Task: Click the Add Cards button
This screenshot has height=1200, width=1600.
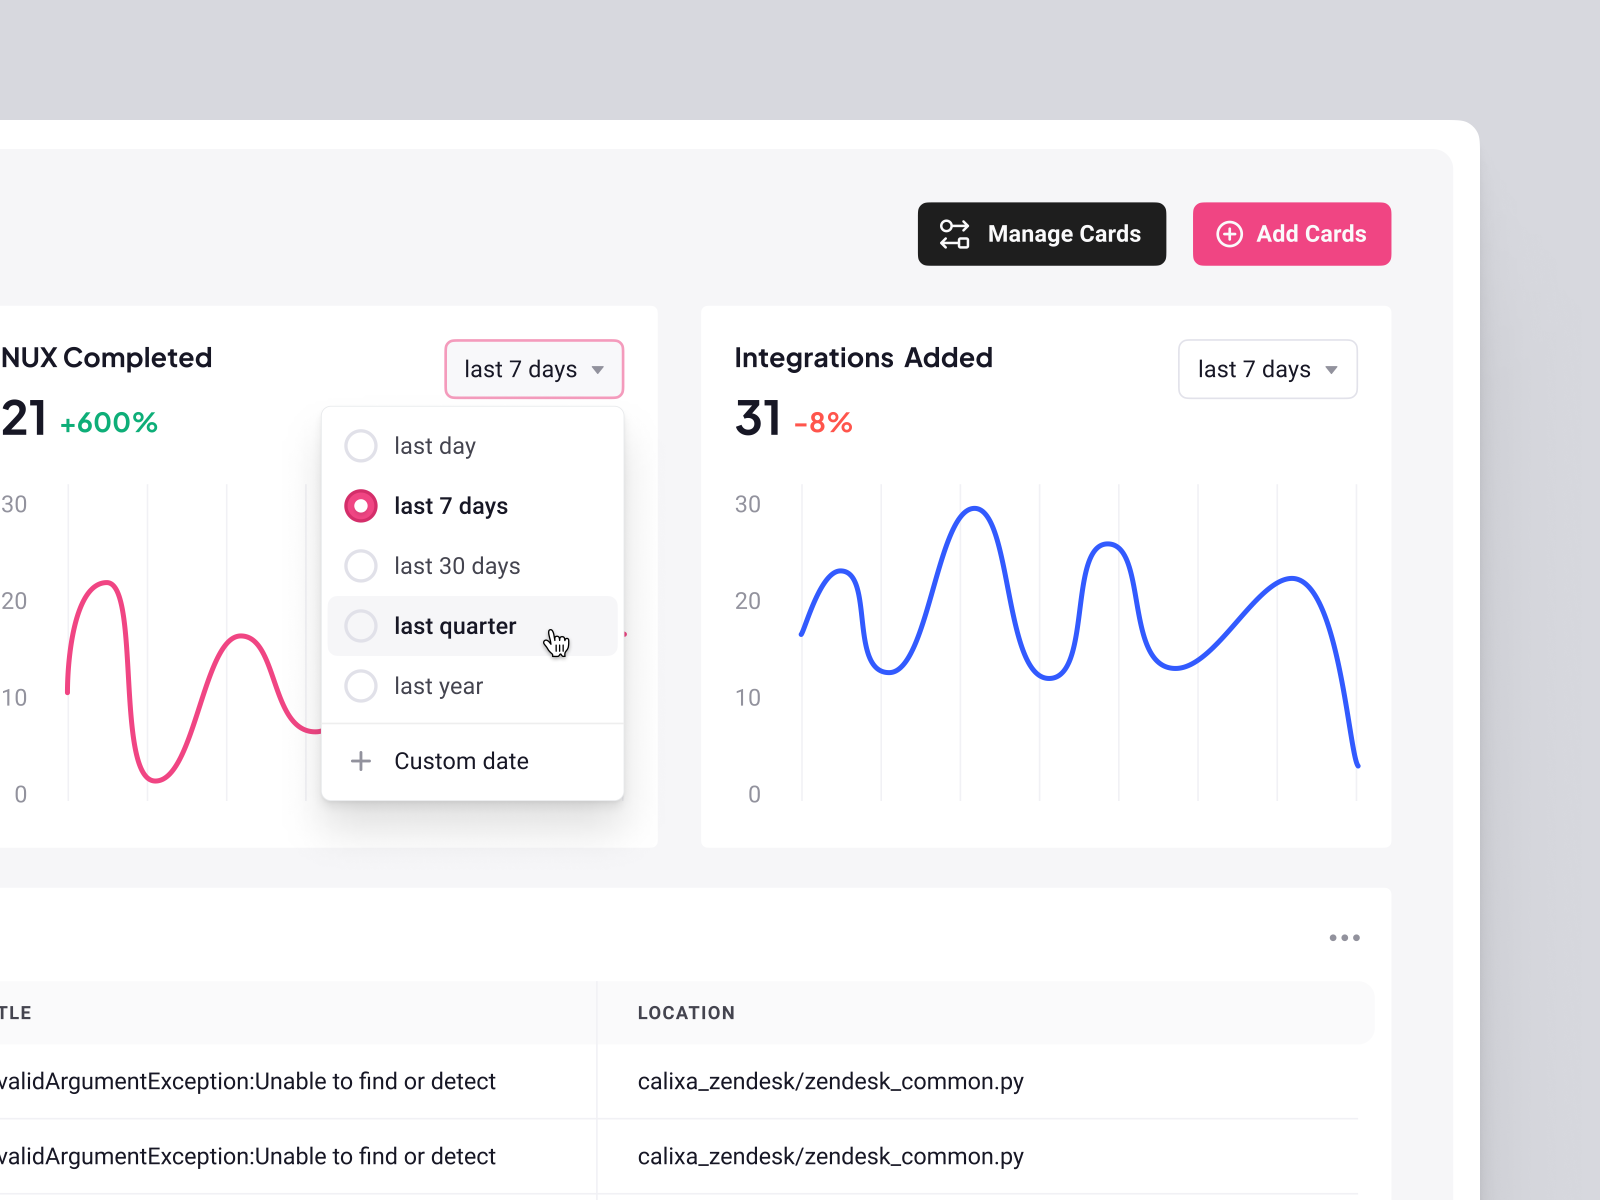Action: click(1291, 233)
